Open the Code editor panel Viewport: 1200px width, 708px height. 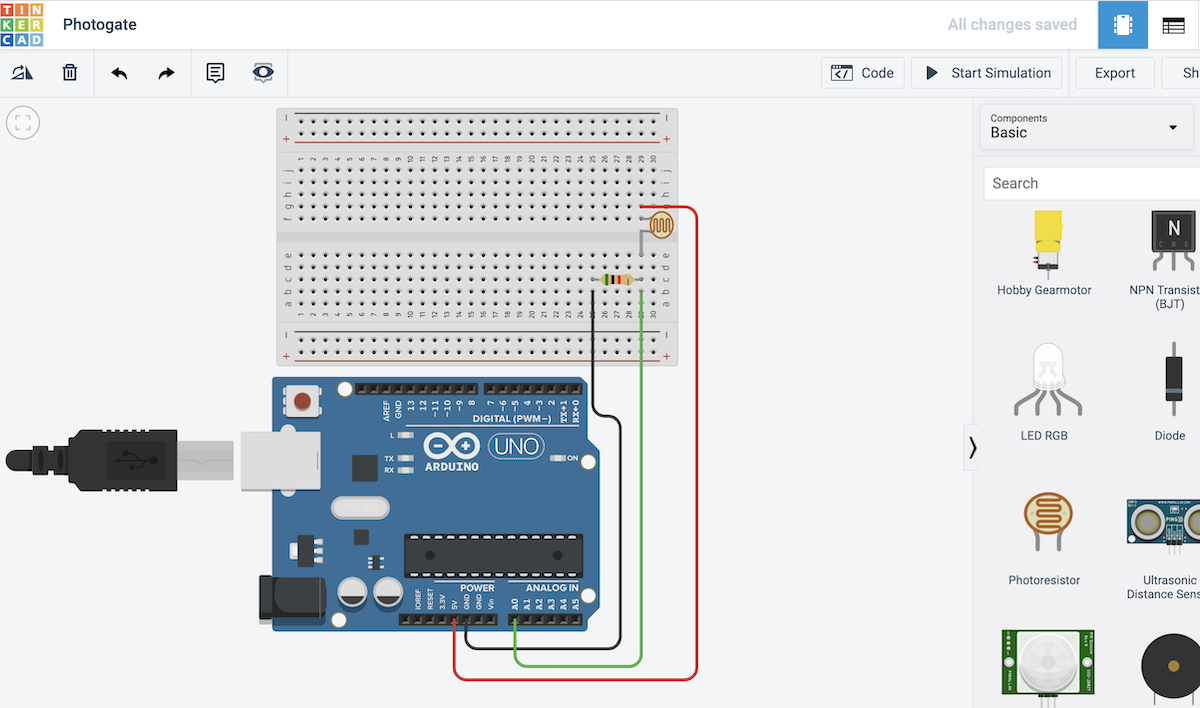862,72
